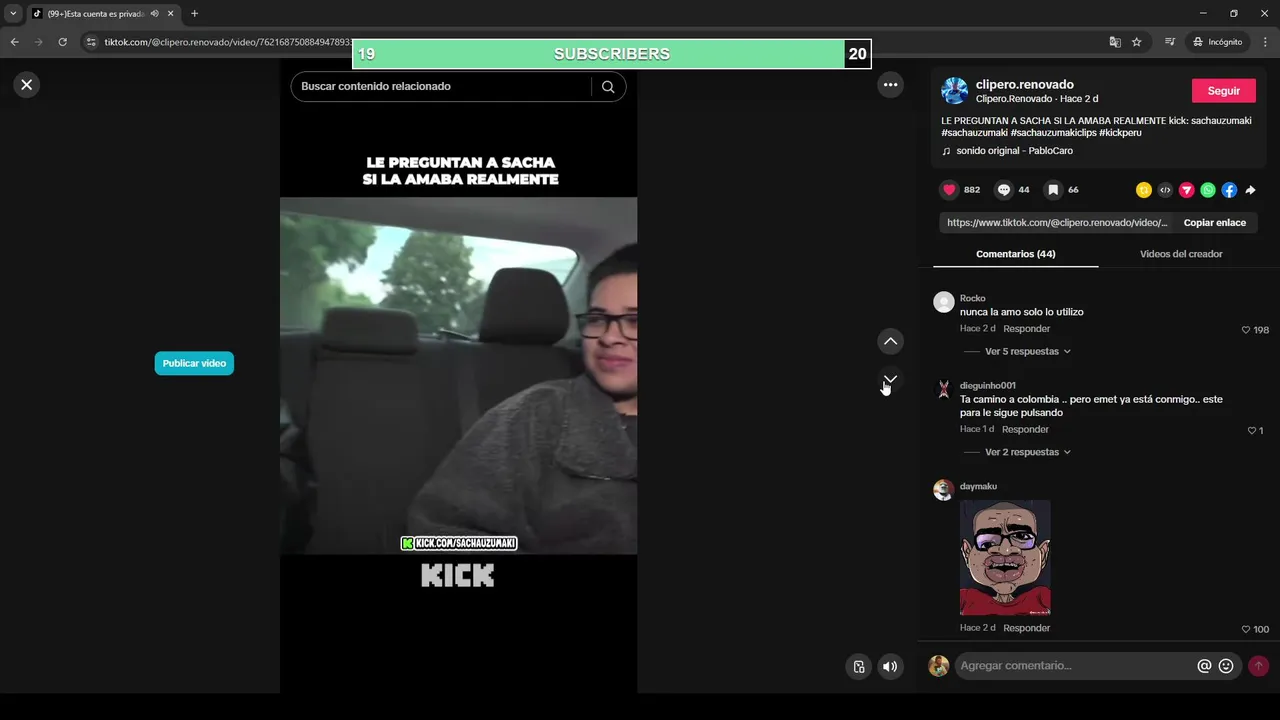Reload page with browser refresh button
This screenshot has height=720, width=1280.
(62, 42)
